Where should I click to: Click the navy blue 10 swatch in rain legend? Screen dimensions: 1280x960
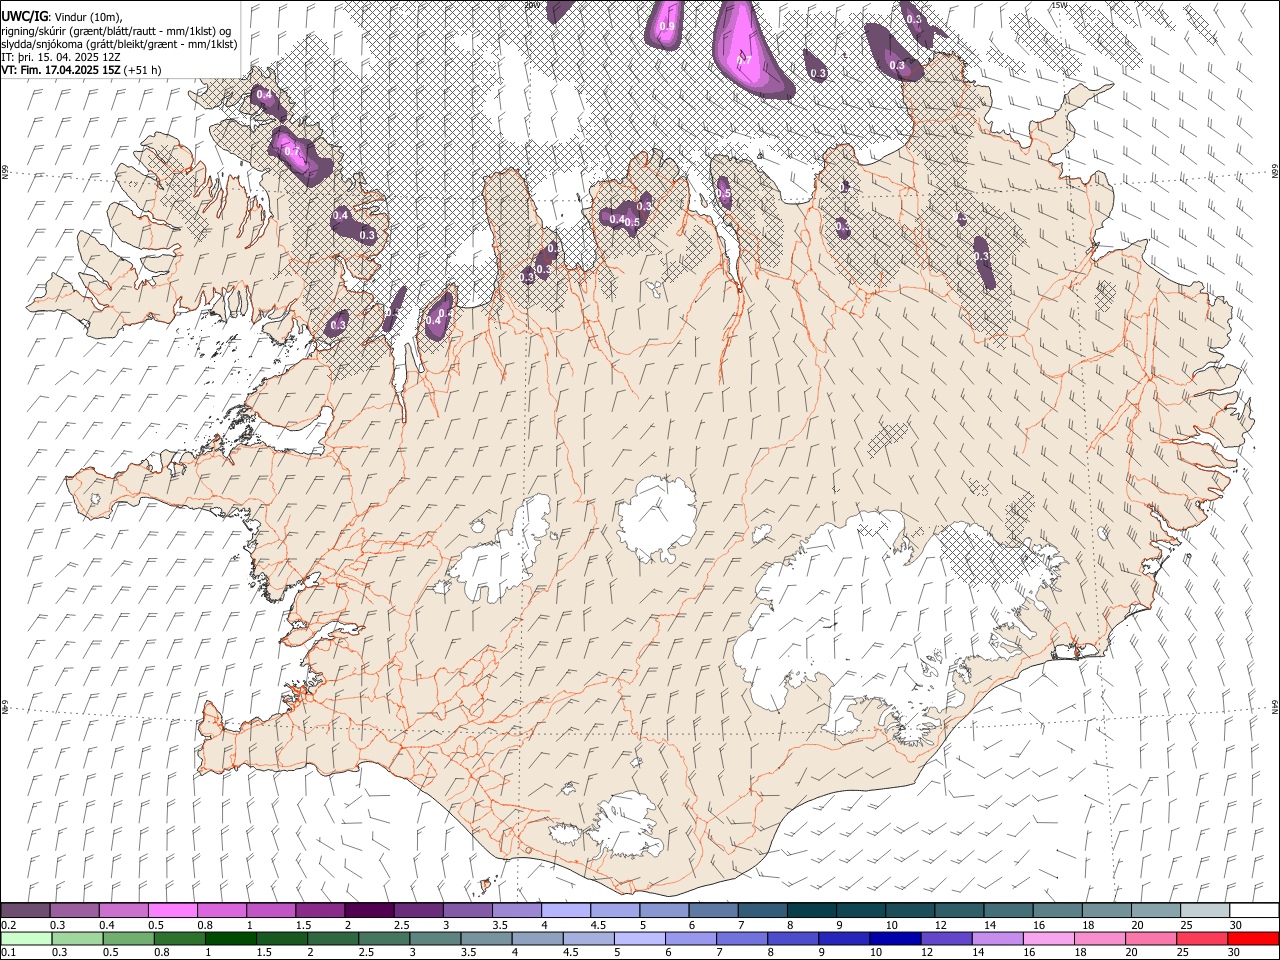[x=894, y=938]
